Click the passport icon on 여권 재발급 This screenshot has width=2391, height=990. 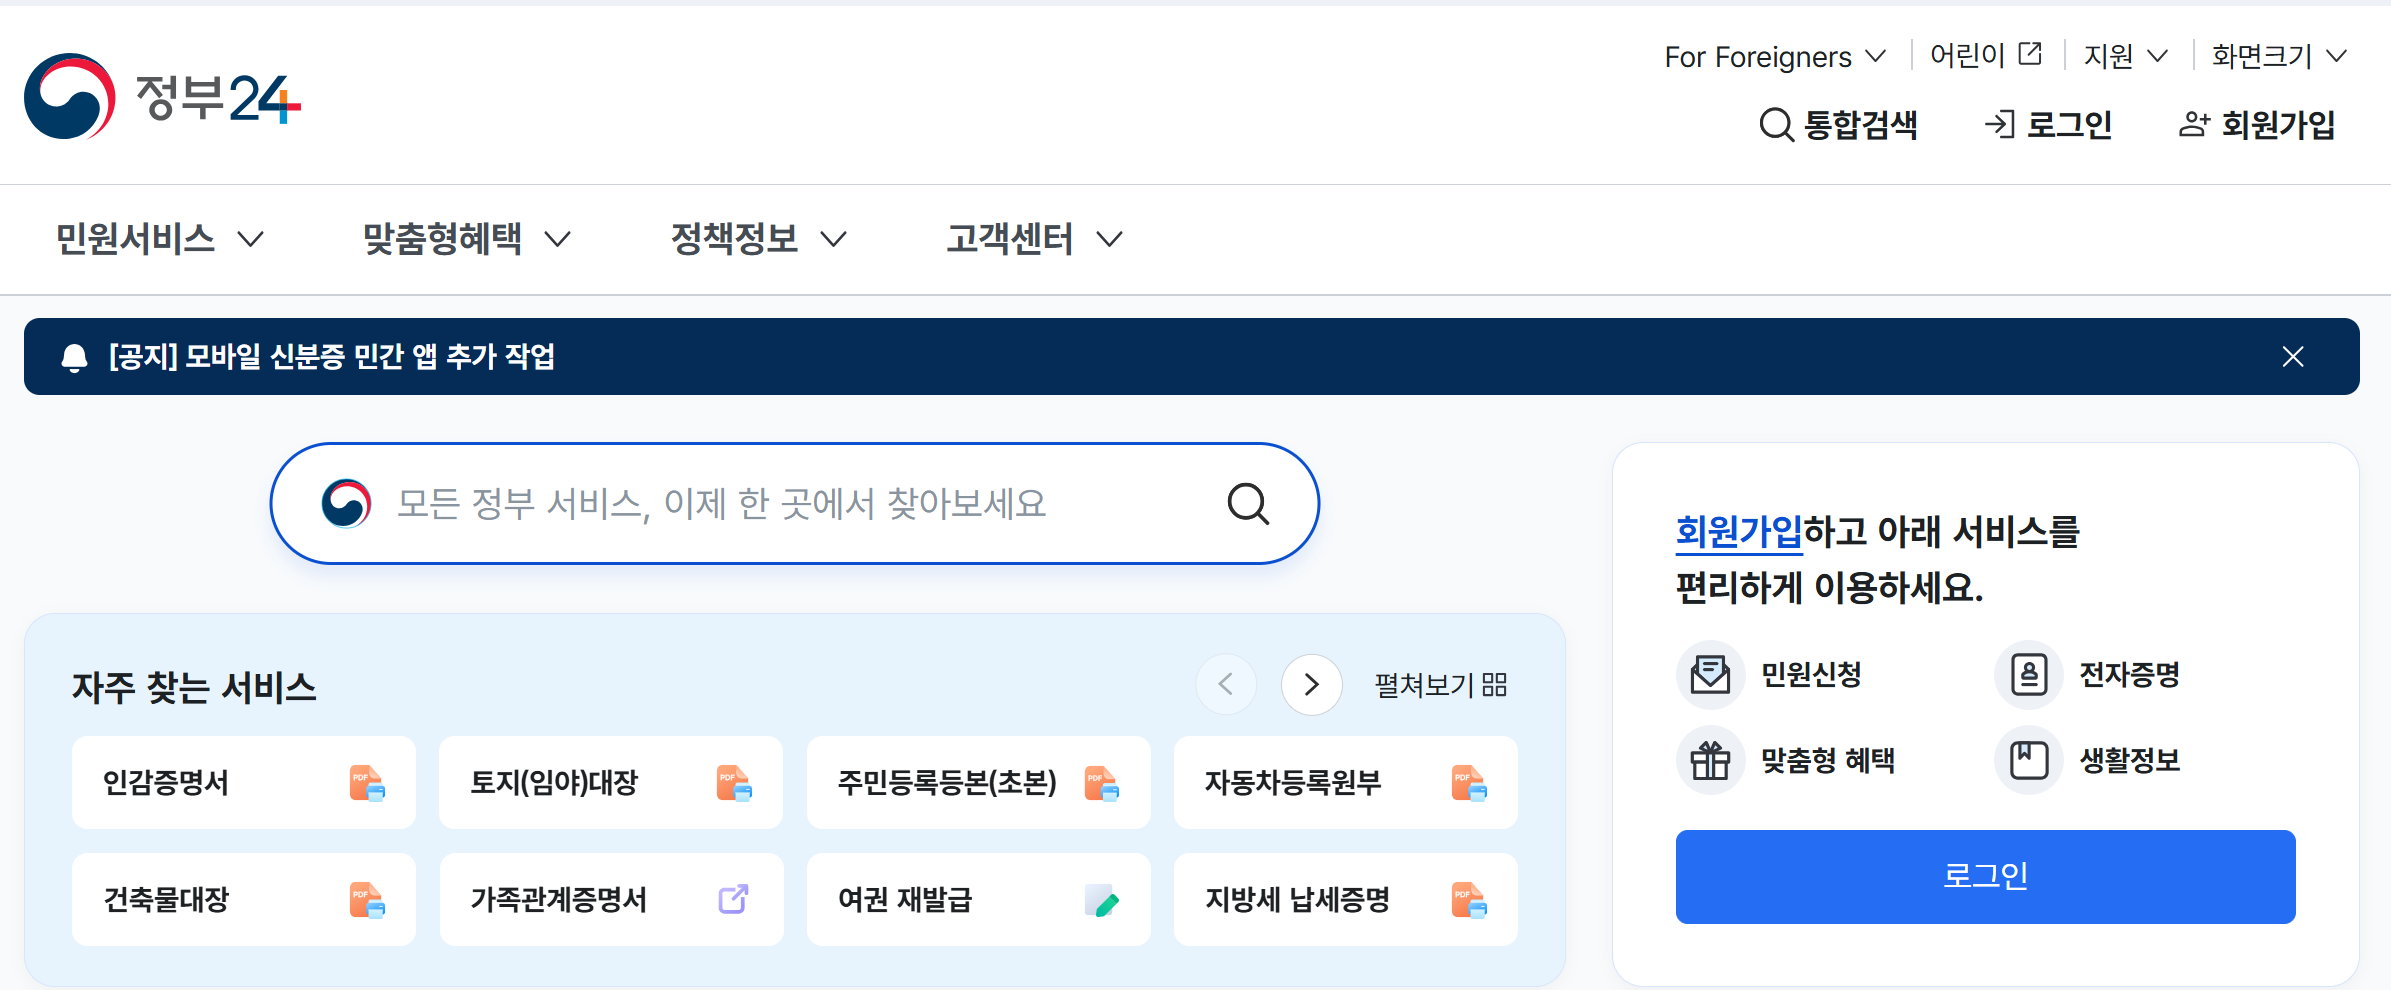click(x=1100, y=899)
